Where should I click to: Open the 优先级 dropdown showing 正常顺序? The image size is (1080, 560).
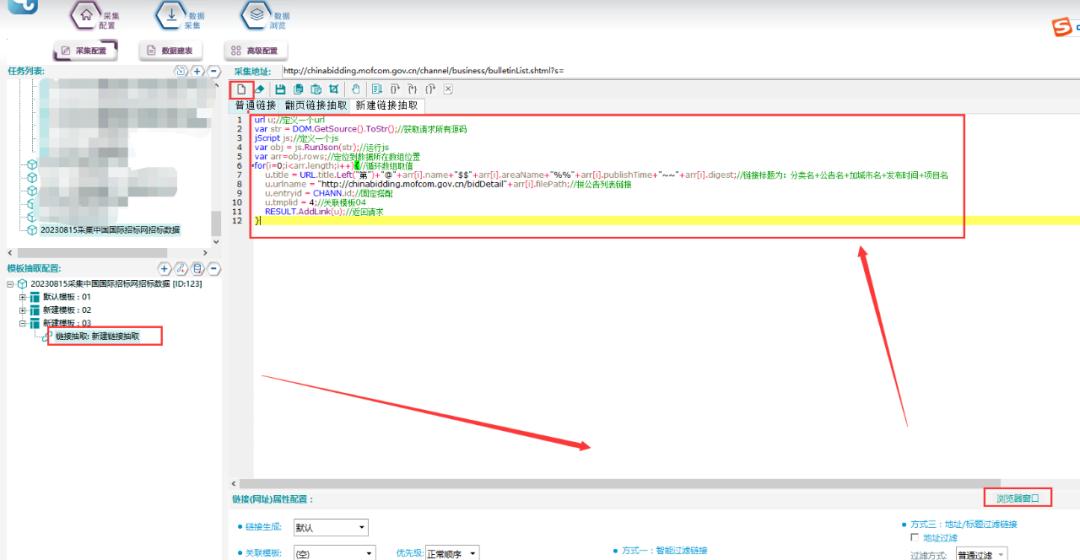click(x=452, y=553)
